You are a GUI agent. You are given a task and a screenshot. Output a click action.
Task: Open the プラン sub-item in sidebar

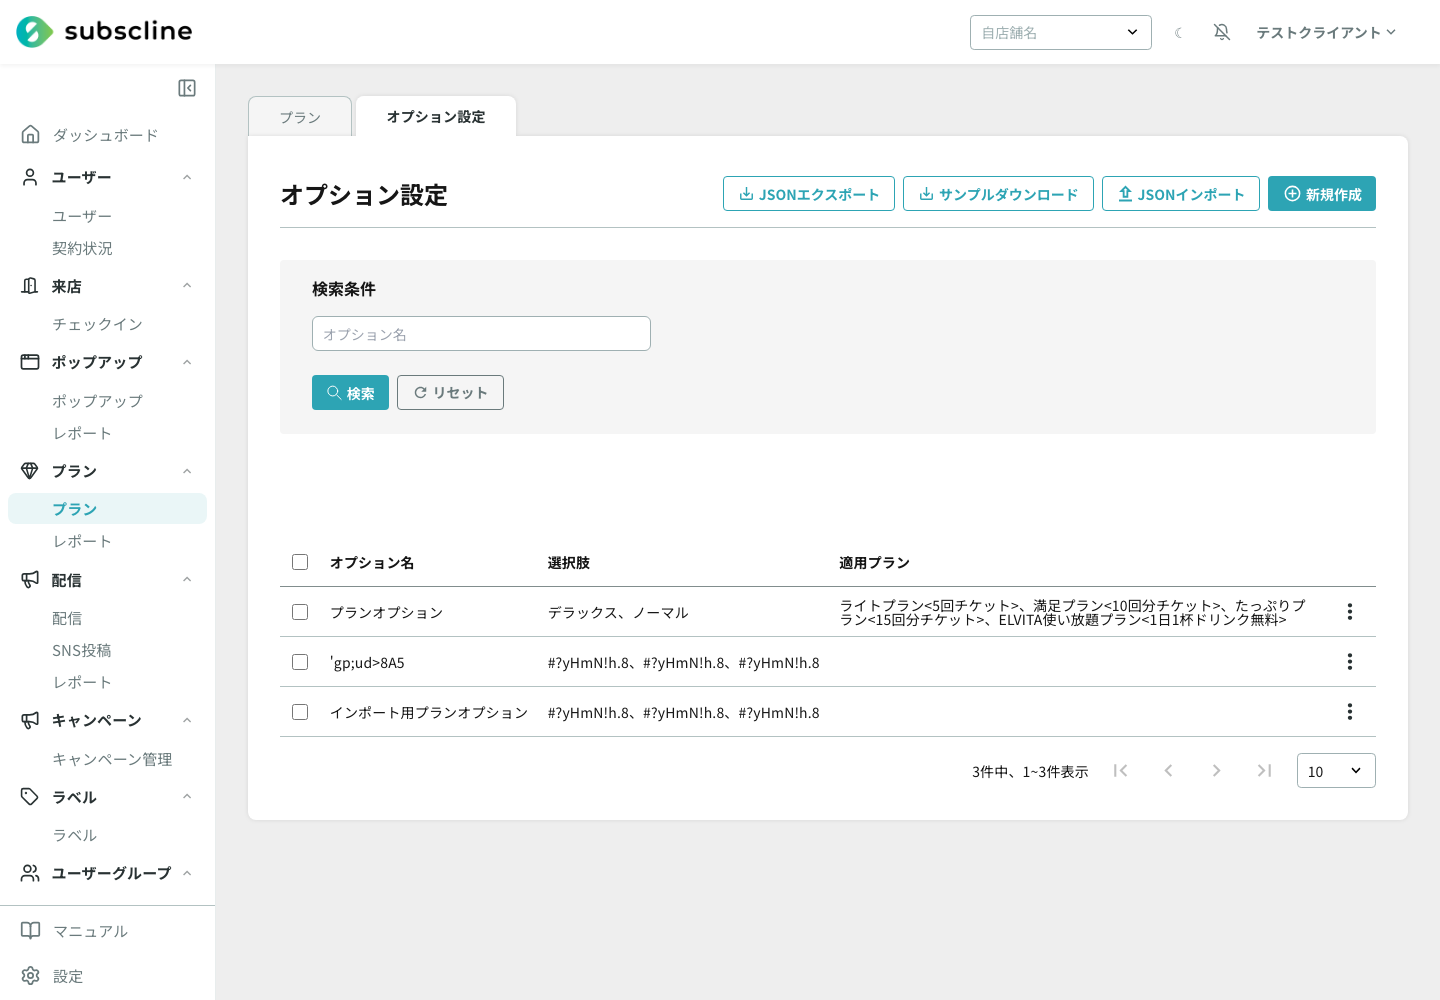[x=107, y=508]
